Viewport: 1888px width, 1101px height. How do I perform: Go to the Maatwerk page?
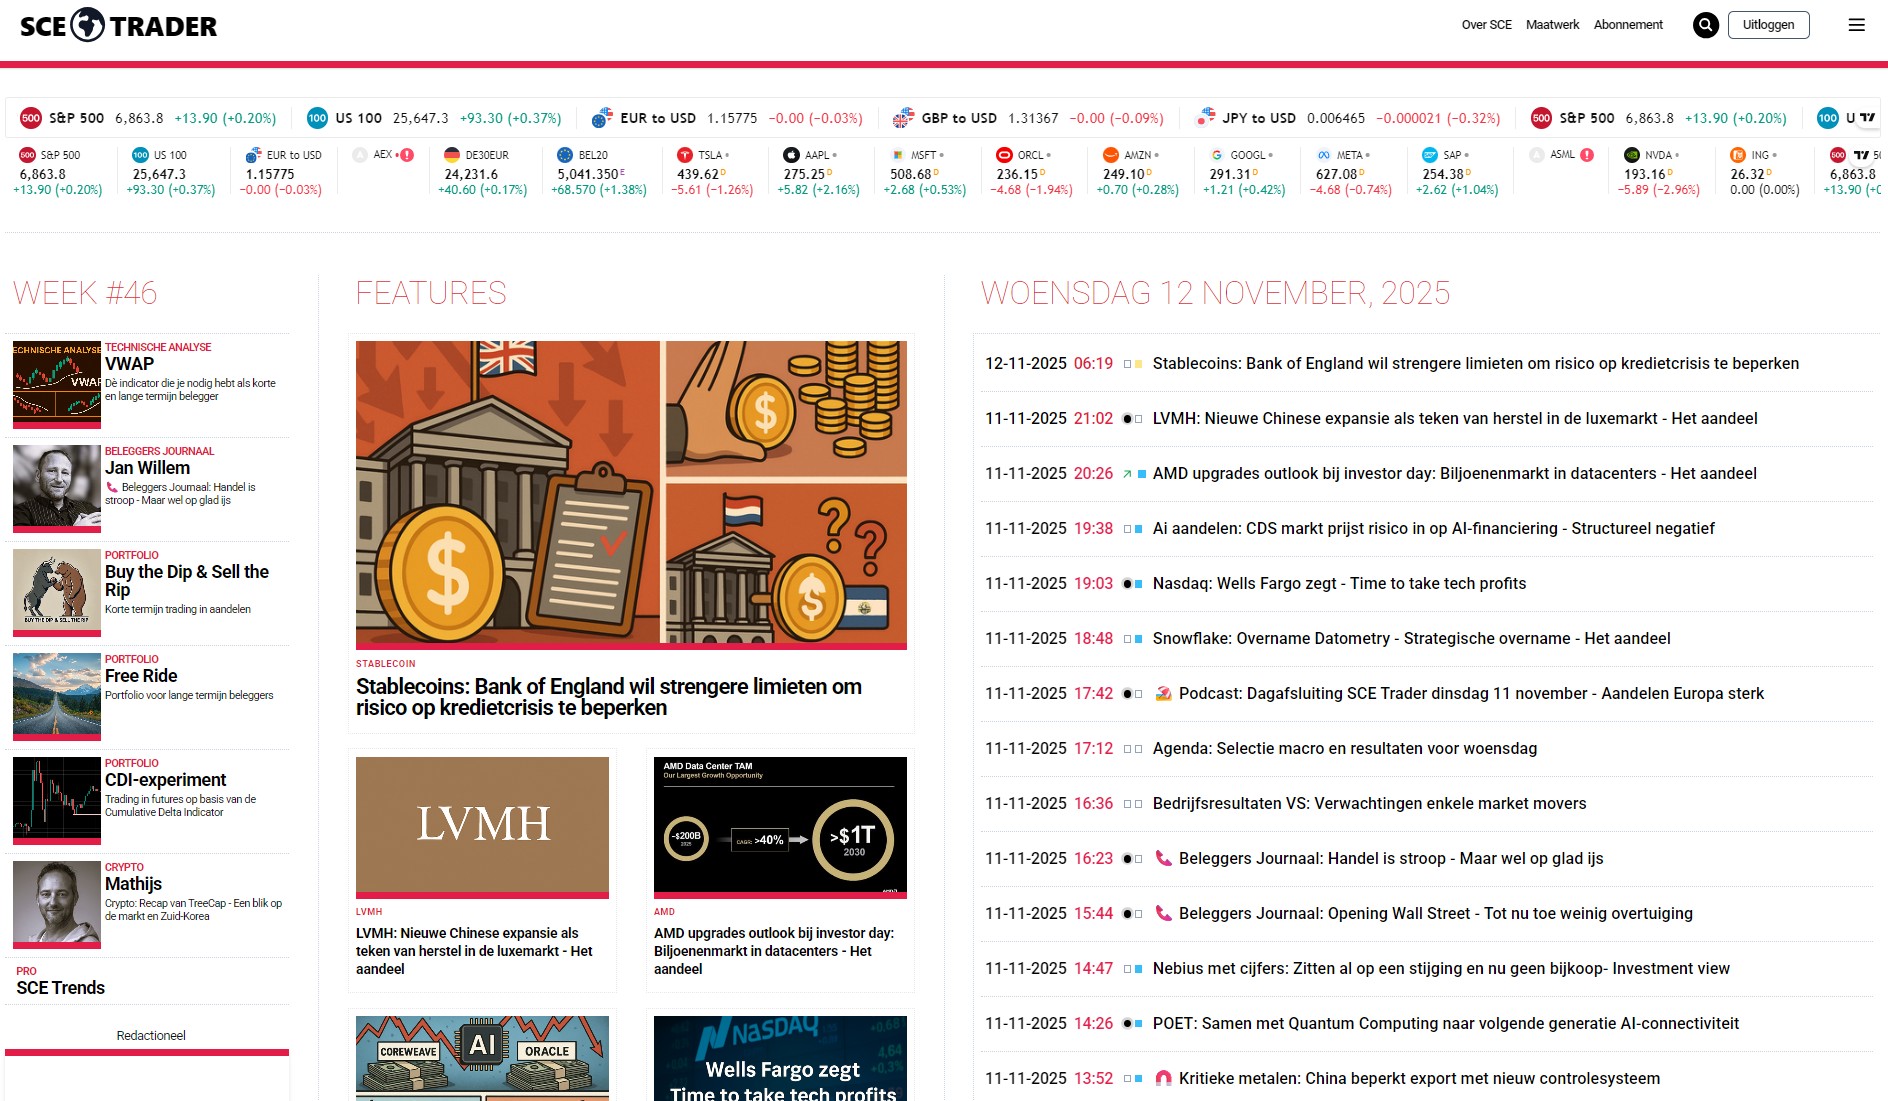click(x=1552, y=25)
